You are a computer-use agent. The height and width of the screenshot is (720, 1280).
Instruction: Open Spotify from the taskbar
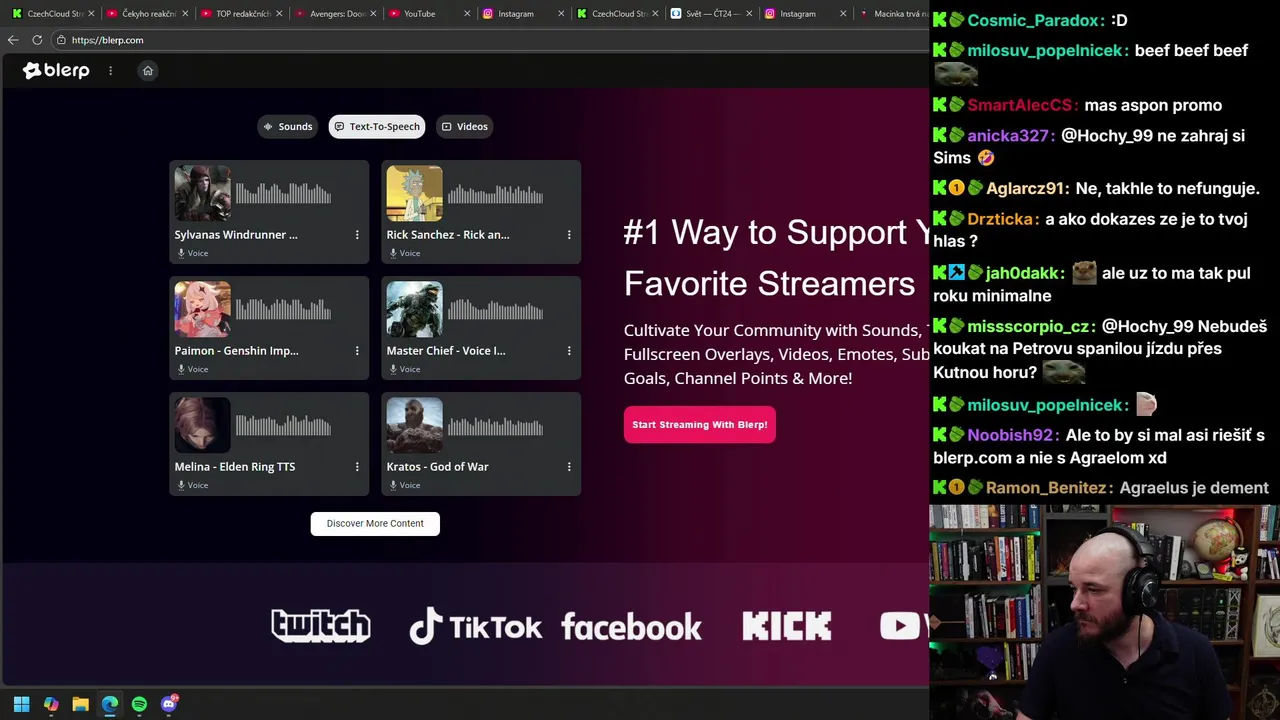[139, 704]
